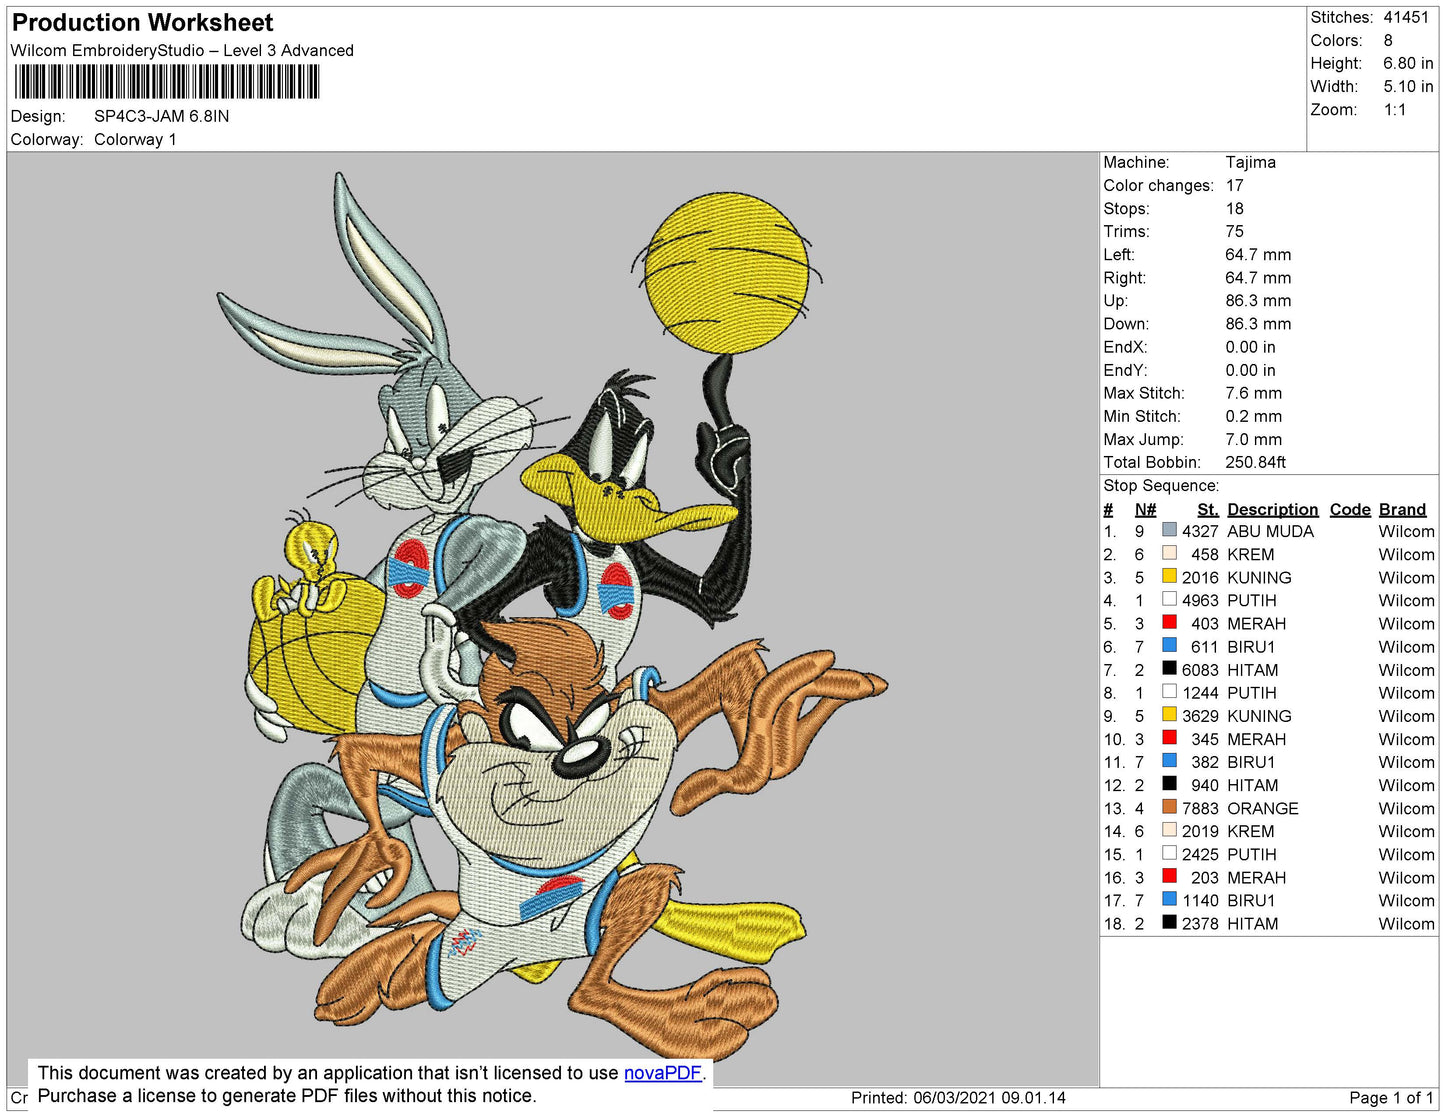Screen dimensions: 1445x1117
Task: Click the 'N#' column header
Action: pyautogui.click(x=1145, y=510)
